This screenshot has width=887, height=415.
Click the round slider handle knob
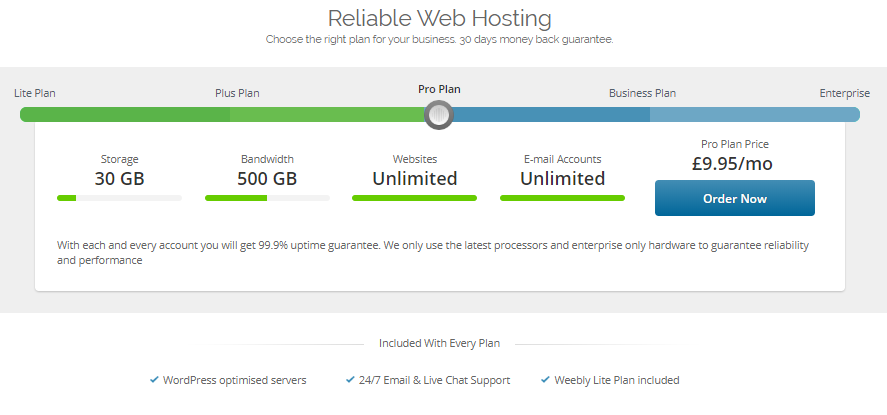point(439,115)
